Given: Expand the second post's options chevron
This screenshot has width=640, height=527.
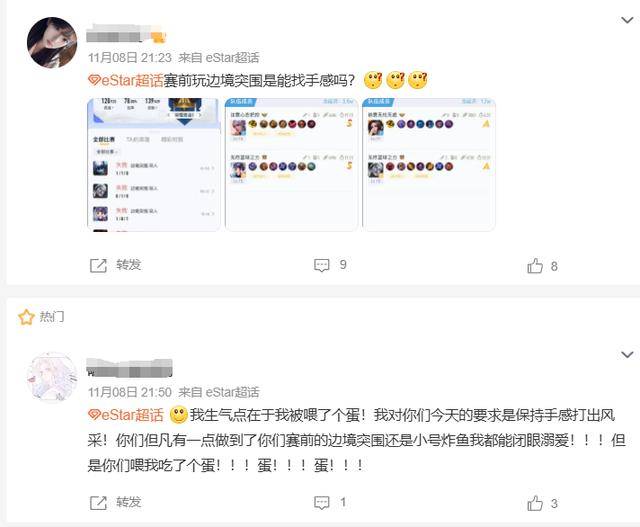Looking at the screenshot, I should pyautogui.click(x=627, y=354).
